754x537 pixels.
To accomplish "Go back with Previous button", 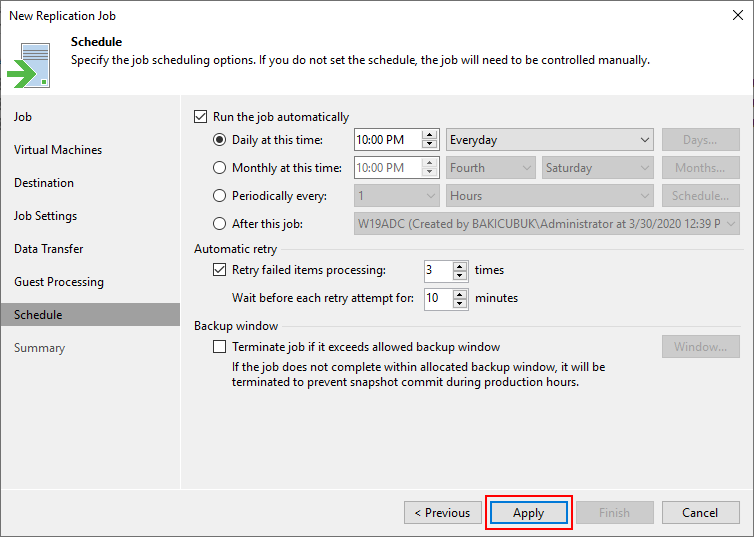I will click(441, 513).
